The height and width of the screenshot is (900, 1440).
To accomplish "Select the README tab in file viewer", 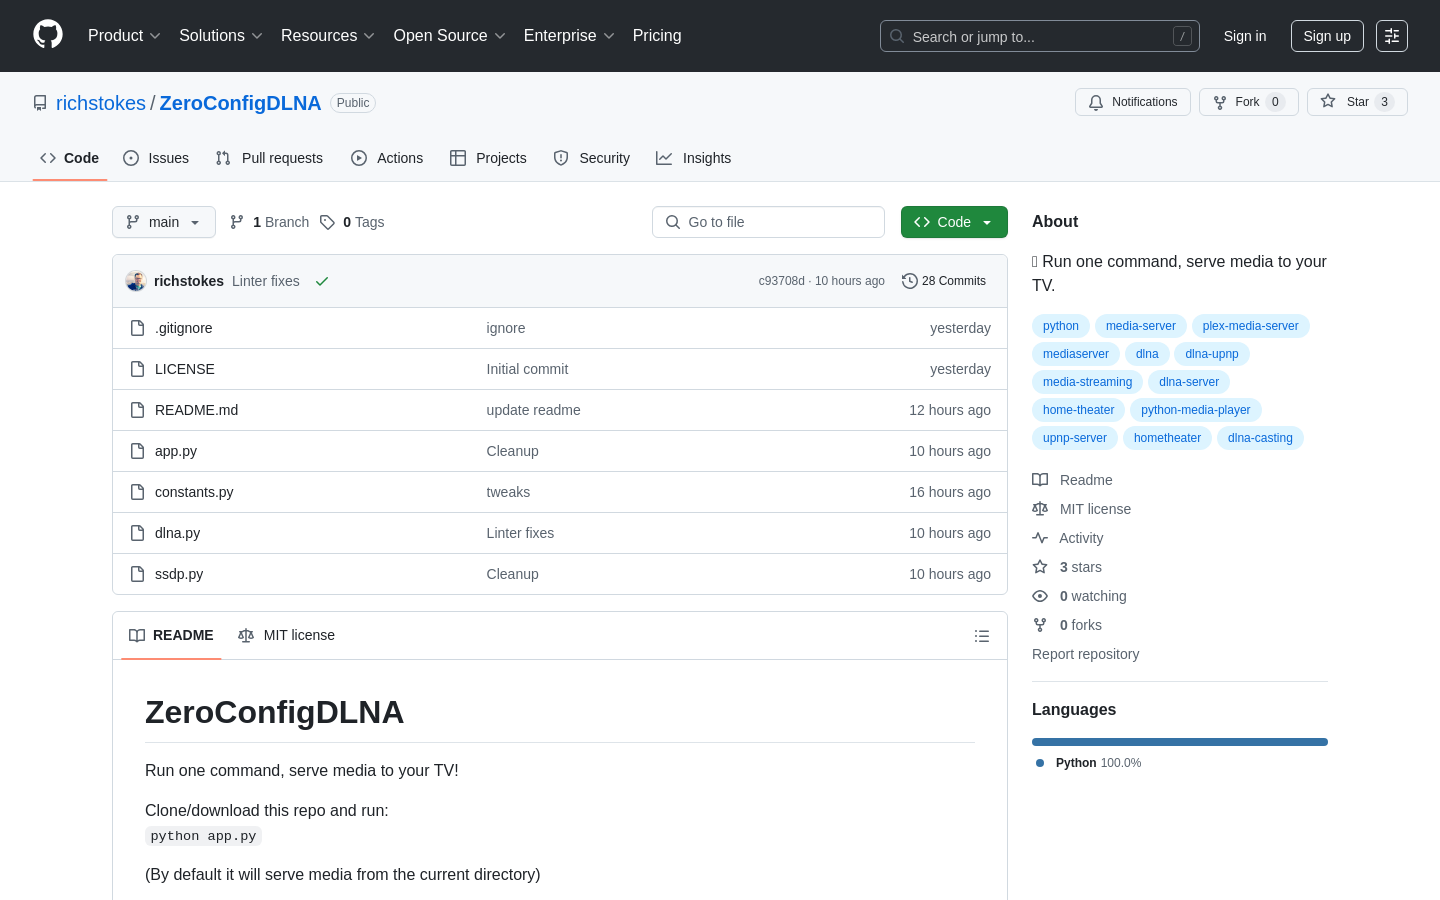I will 171,636.
